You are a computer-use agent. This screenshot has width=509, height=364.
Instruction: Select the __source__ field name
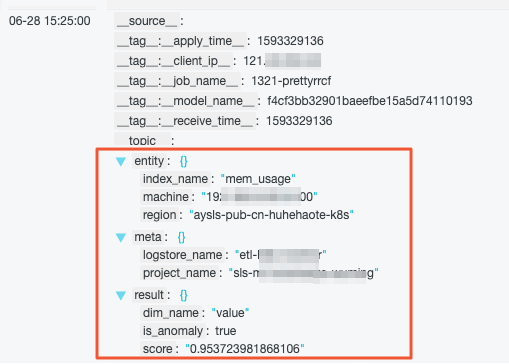coord(147,21)
